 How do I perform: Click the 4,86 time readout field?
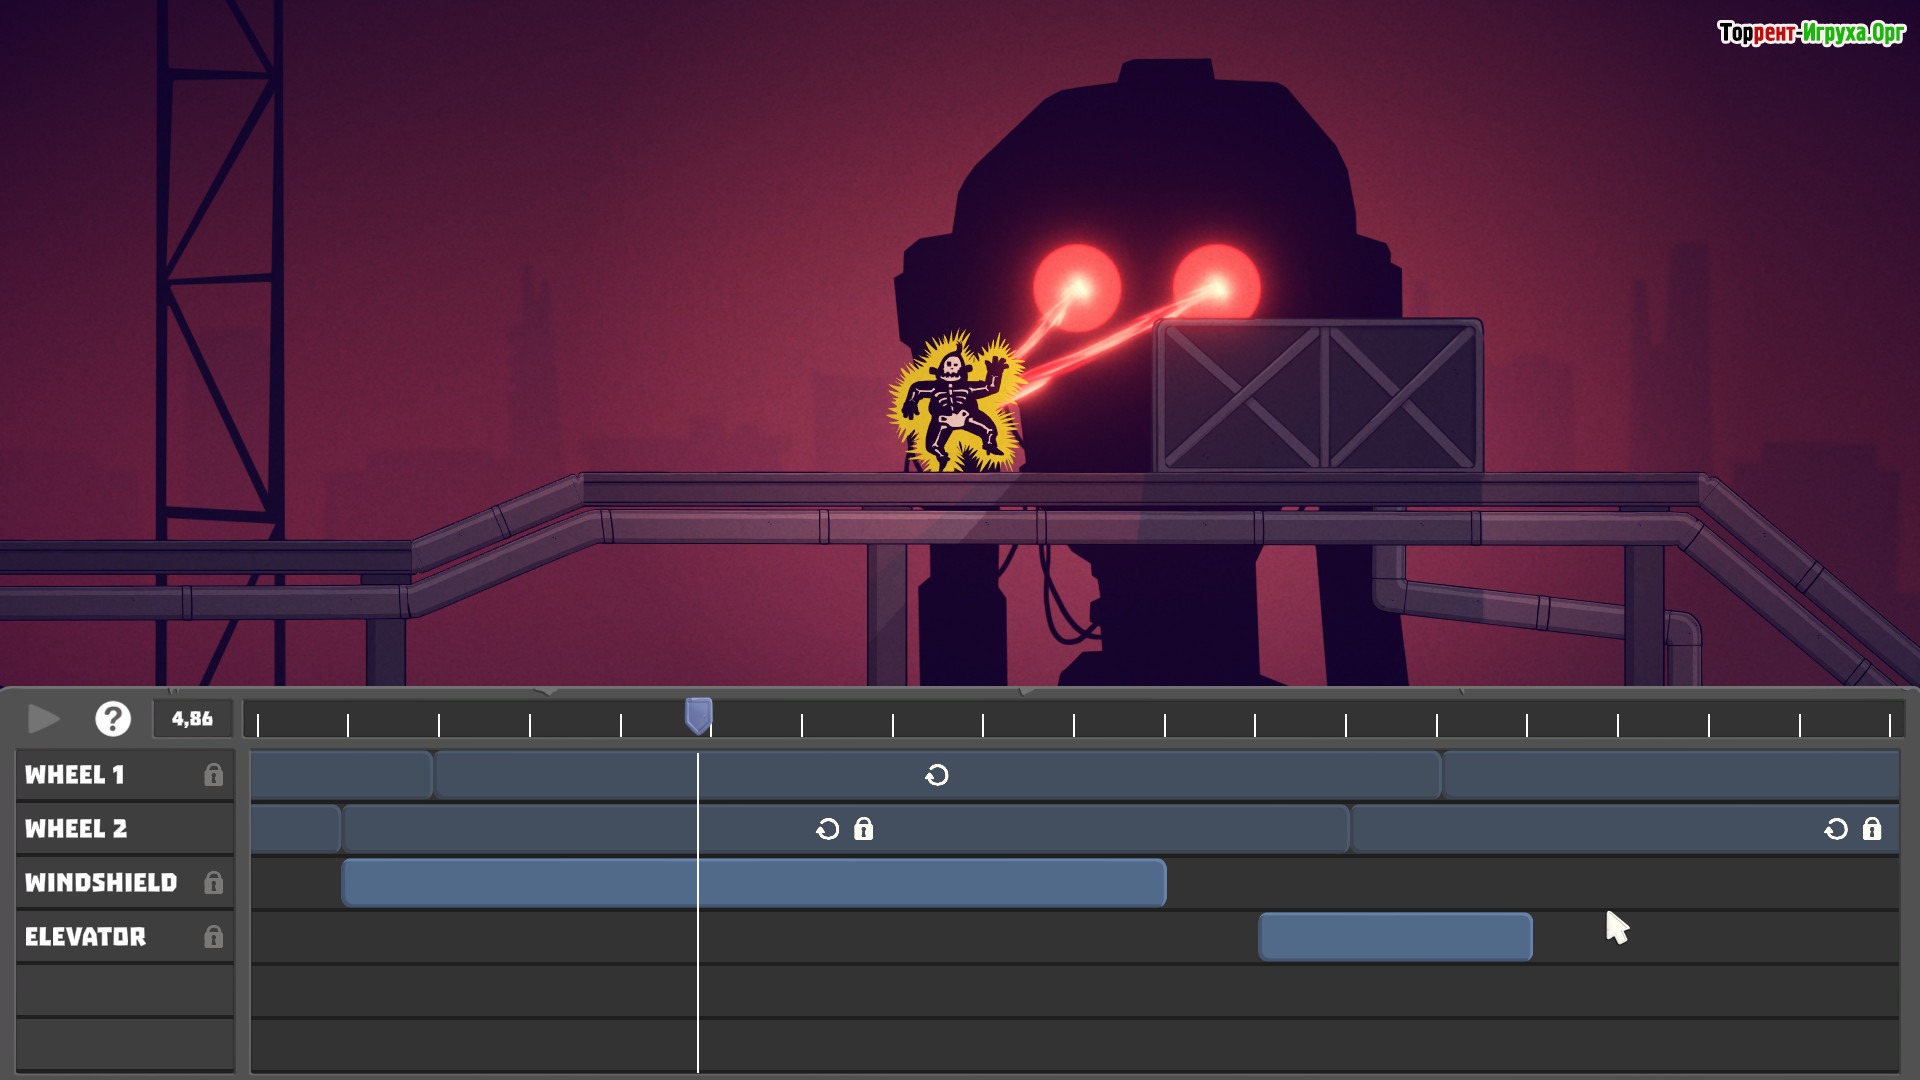pos(192,719)
